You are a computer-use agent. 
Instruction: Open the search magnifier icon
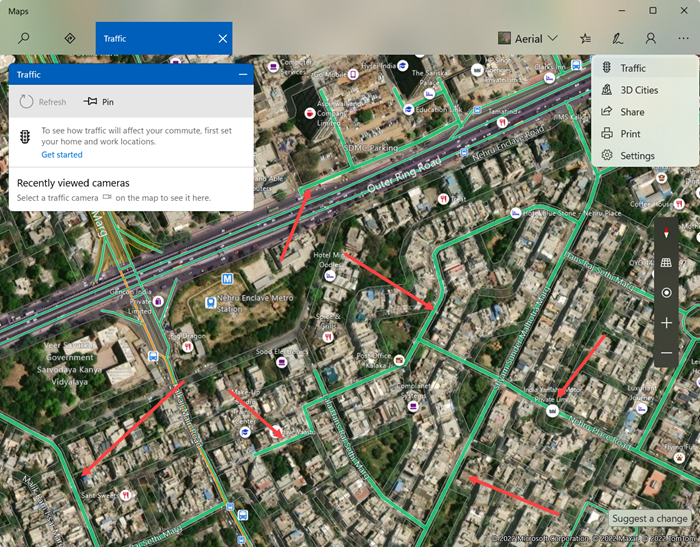tap(23, 38)
